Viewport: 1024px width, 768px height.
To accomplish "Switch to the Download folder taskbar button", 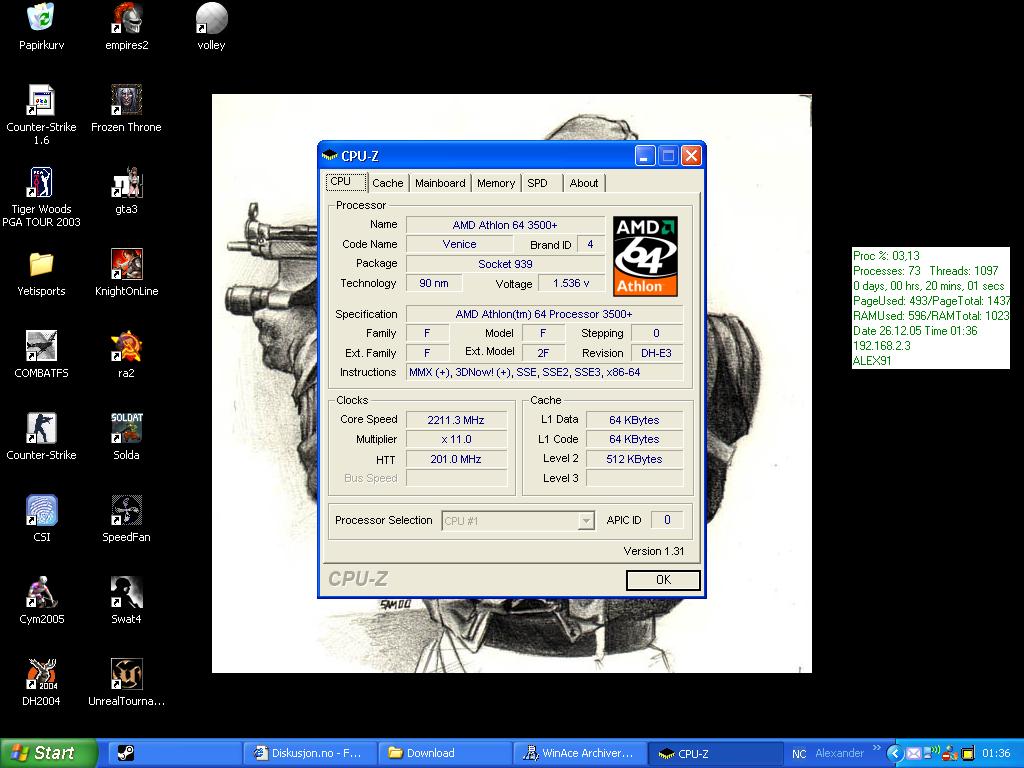I will (x=447, y=753).
